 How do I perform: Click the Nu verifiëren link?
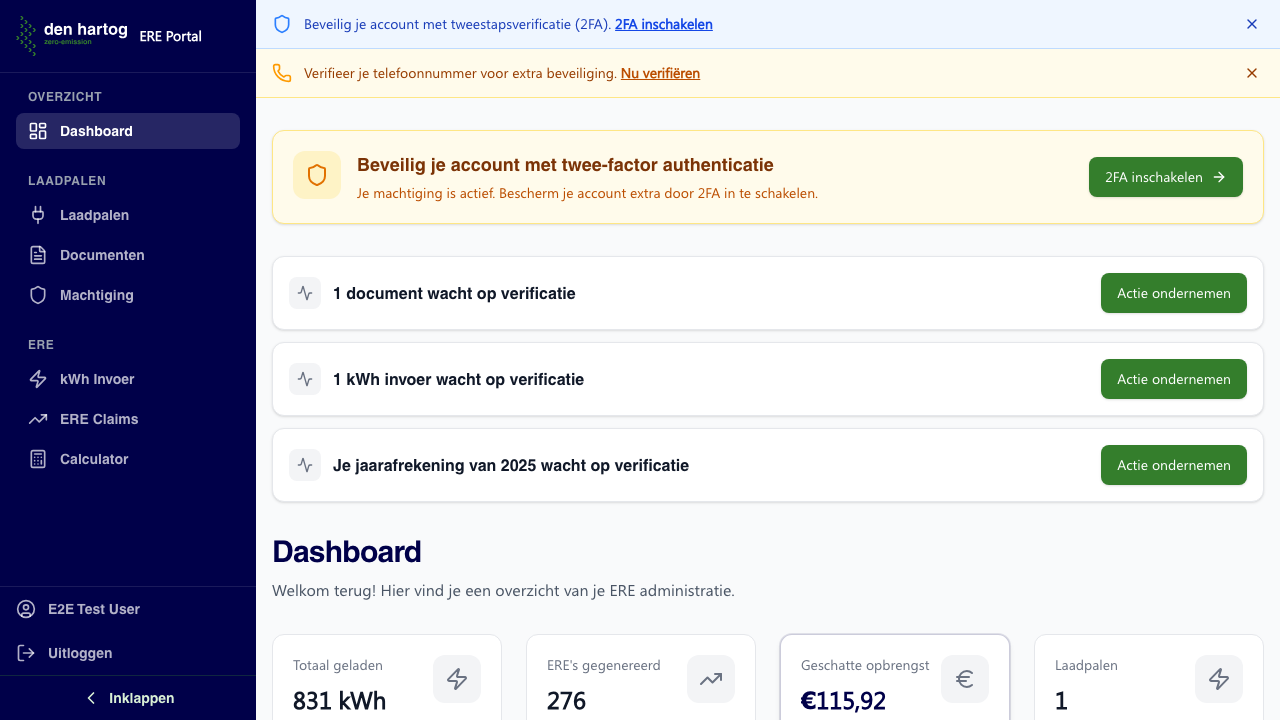(x=660, y=73)
